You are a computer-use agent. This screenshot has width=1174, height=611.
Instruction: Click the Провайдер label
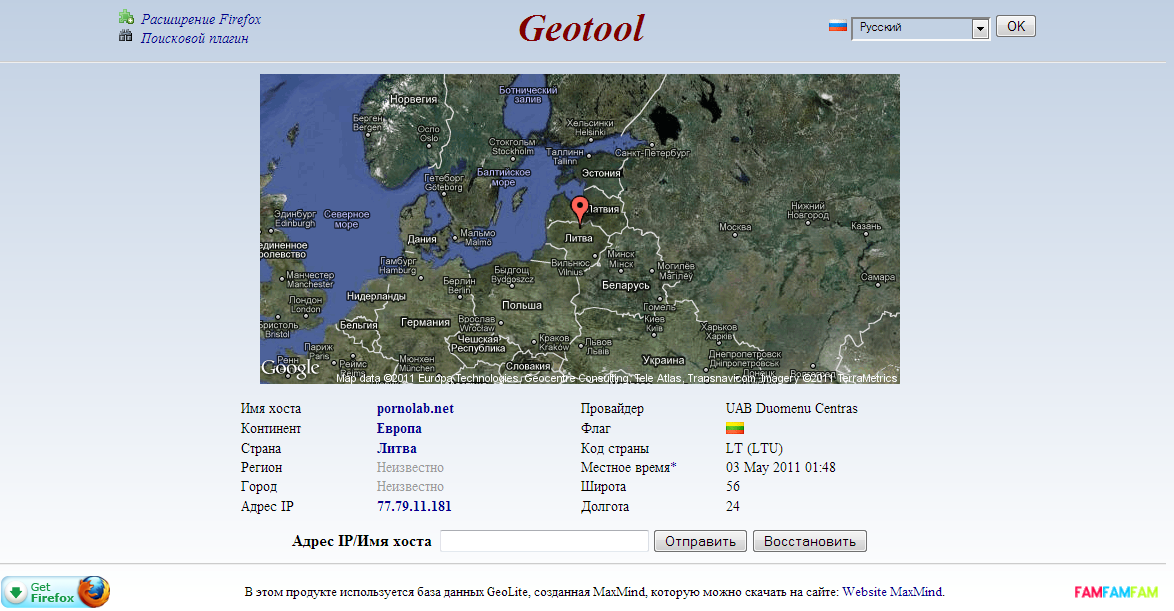point(612,408)
